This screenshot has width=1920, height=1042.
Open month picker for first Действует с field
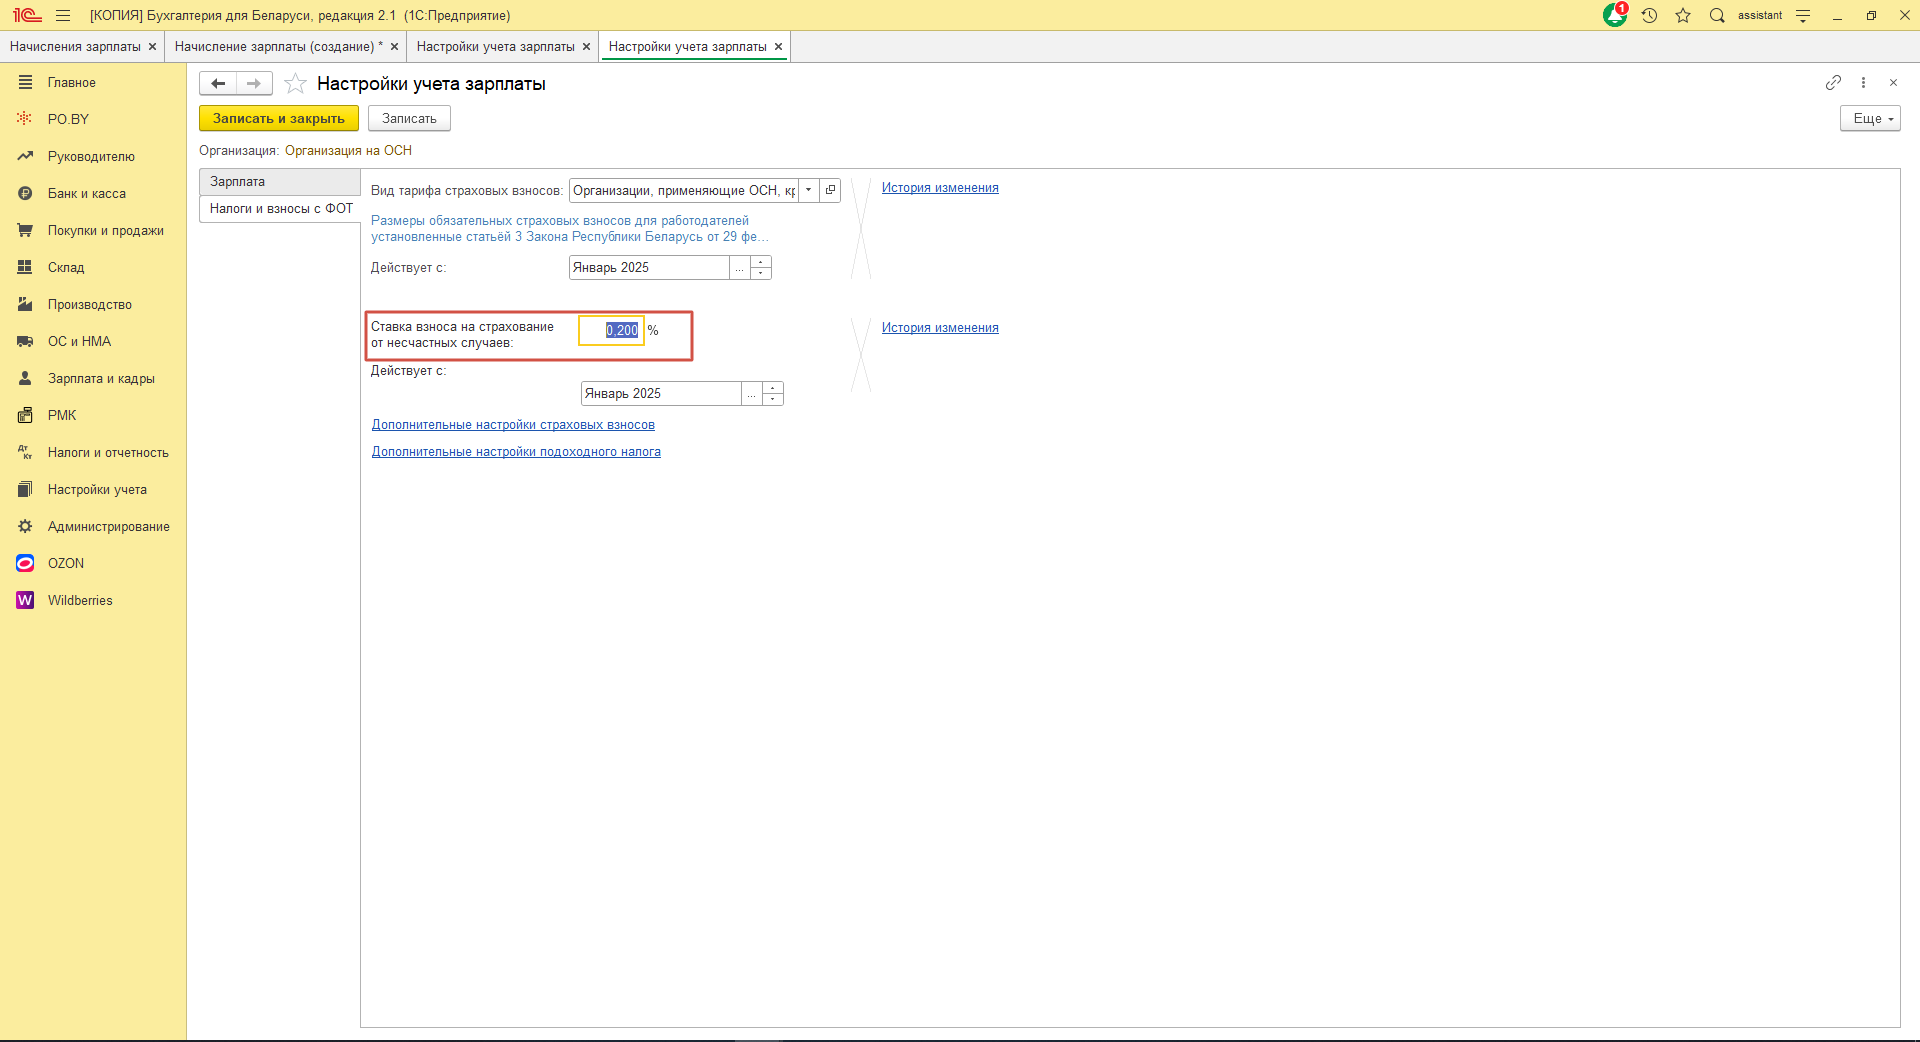coord(739,268)
